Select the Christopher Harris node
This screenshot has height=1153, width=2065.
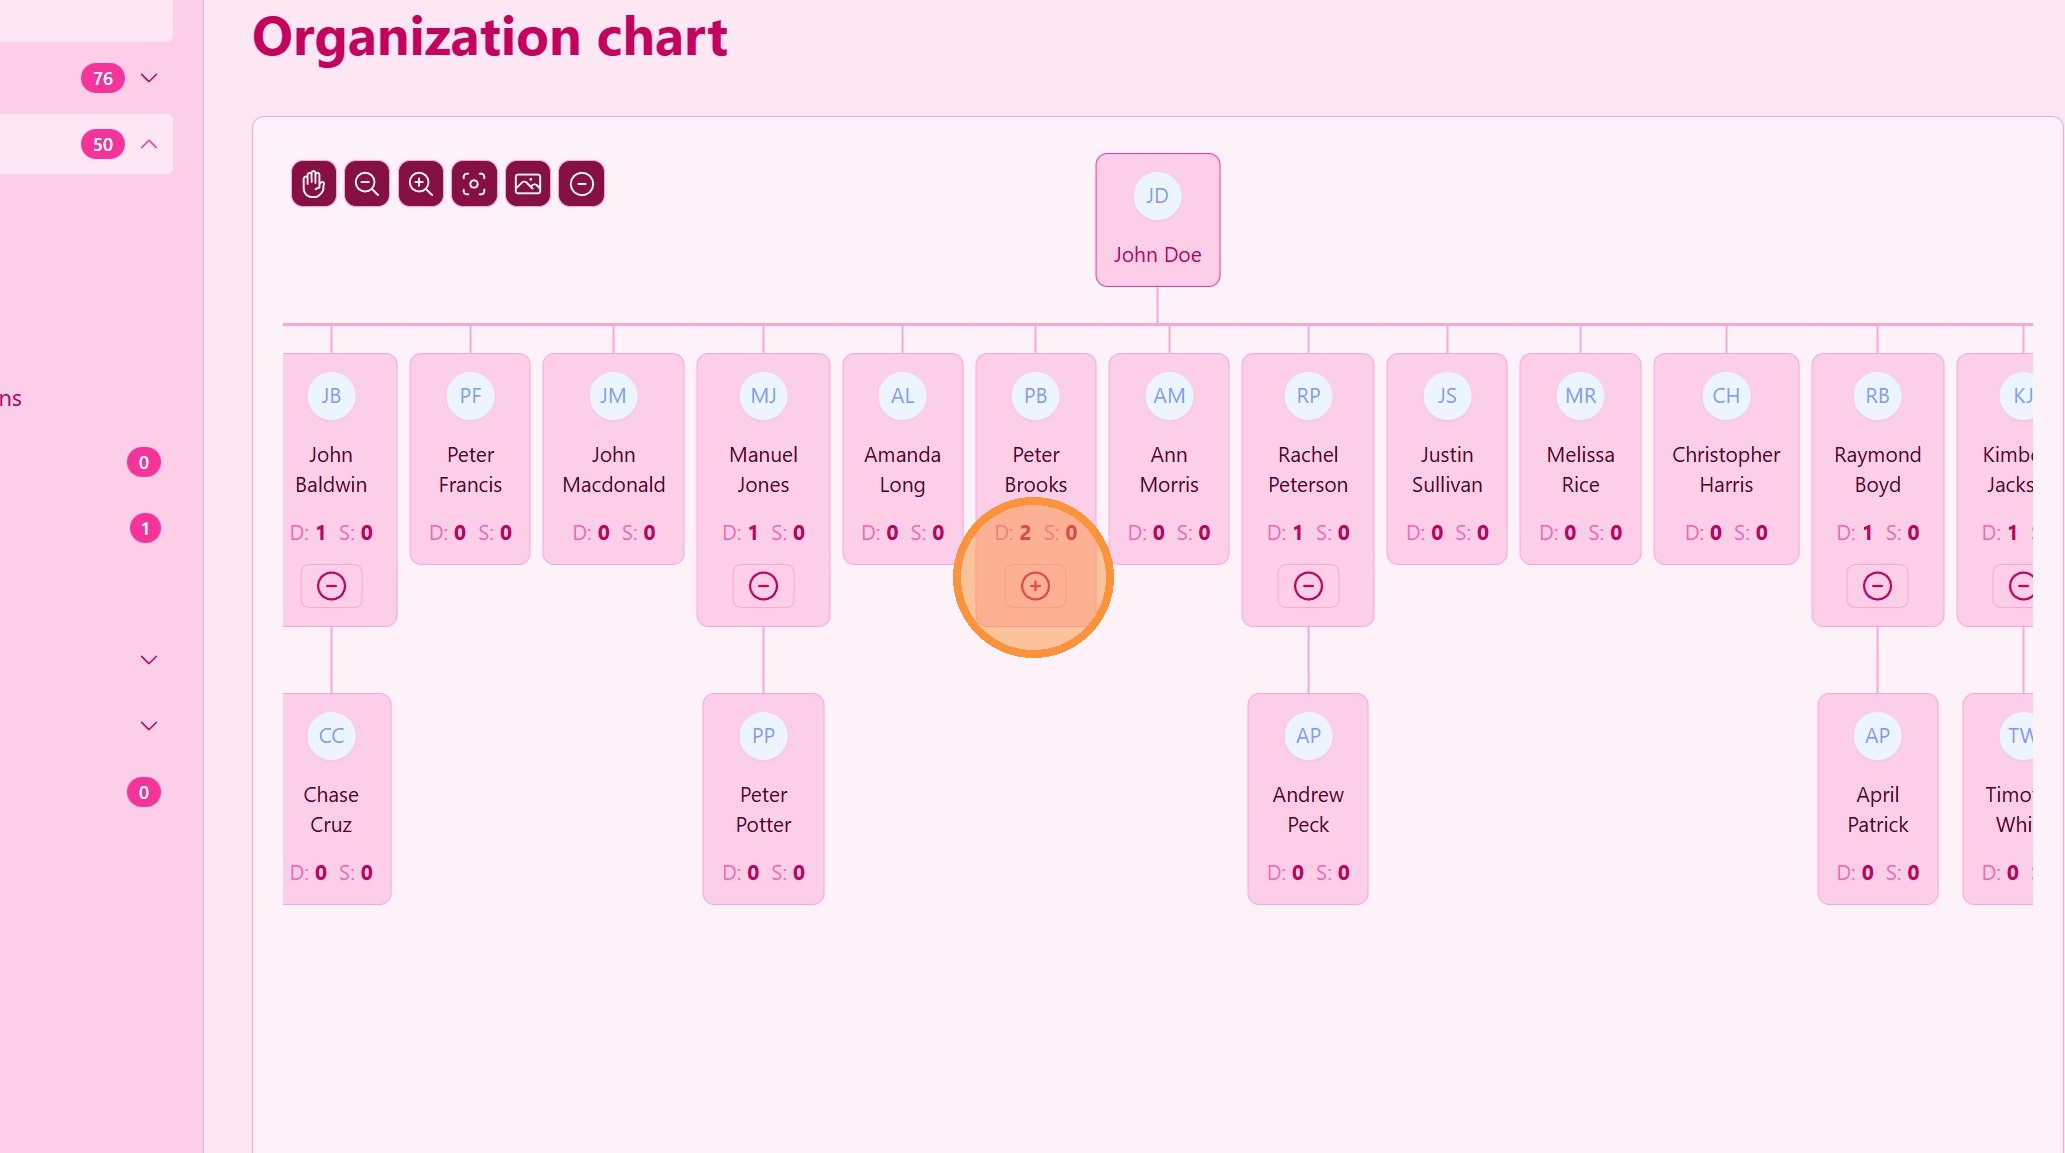click(x=1726, y=469)
